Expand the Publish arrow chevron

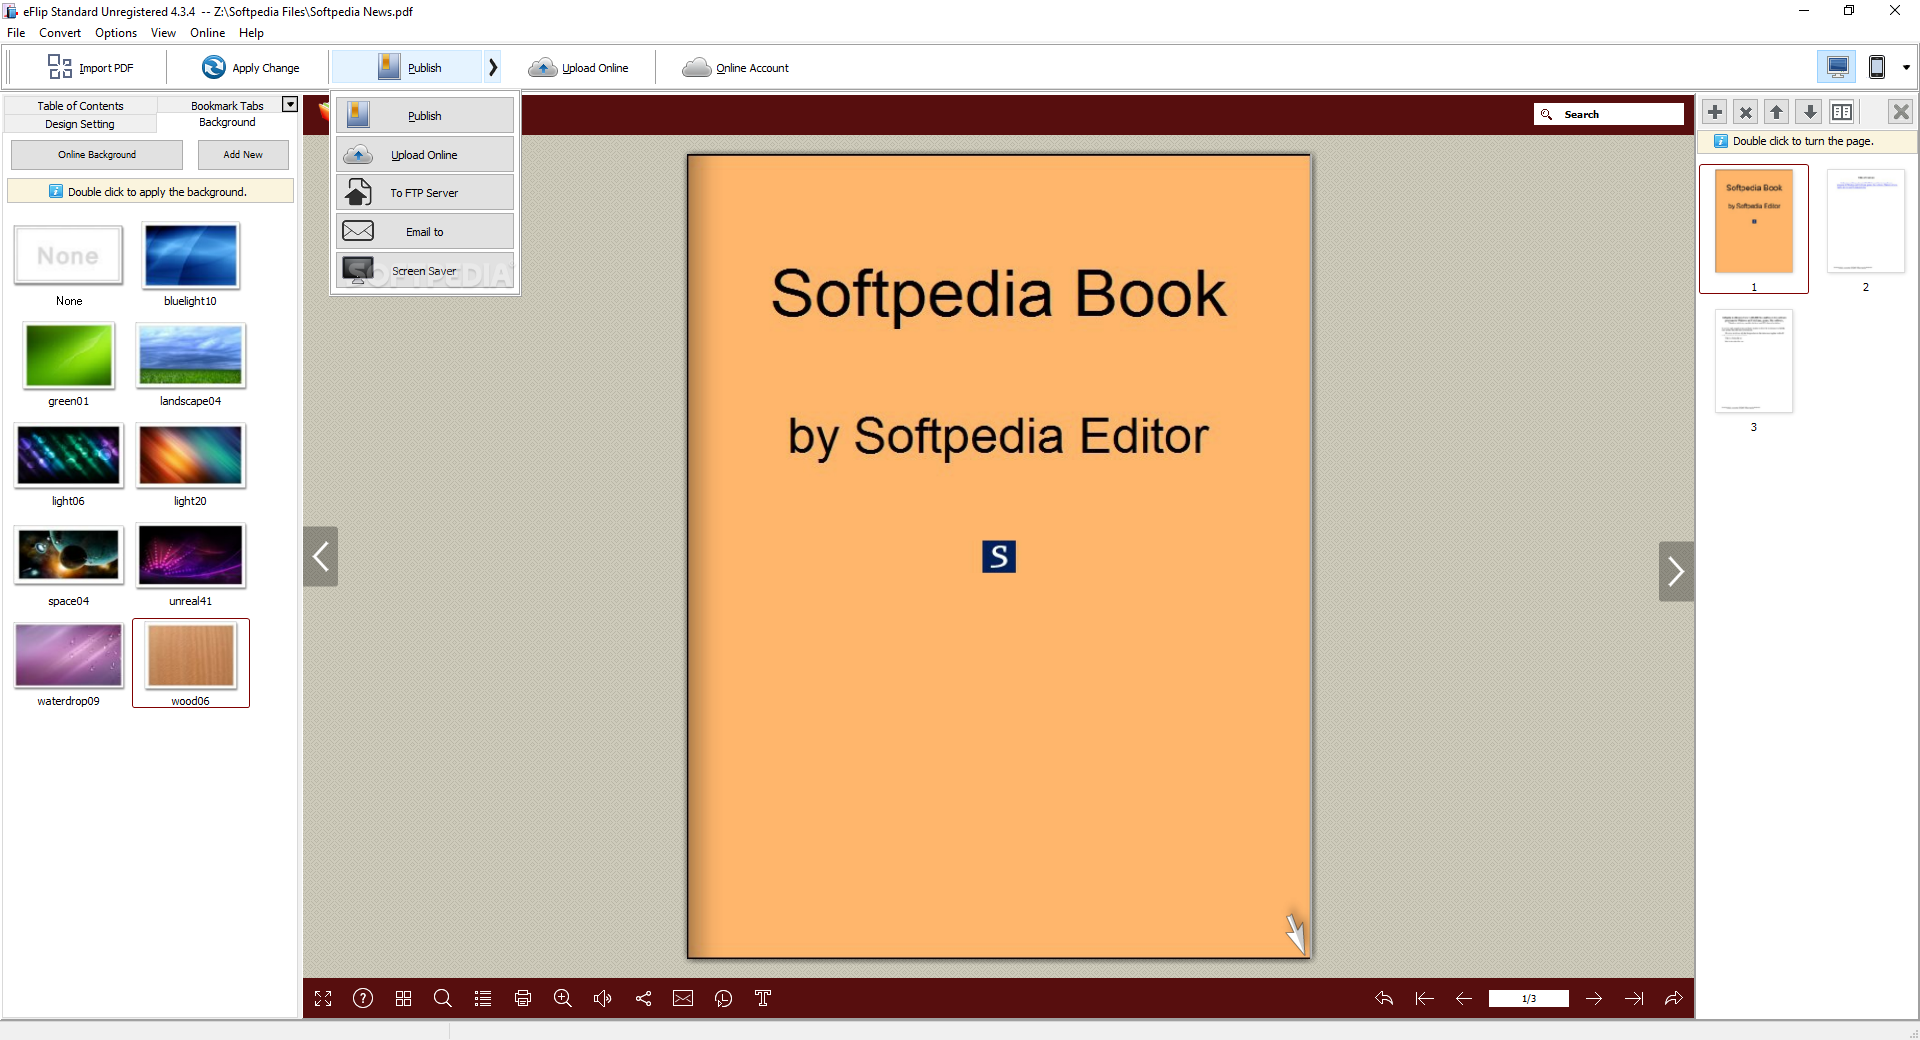(493, 68)
